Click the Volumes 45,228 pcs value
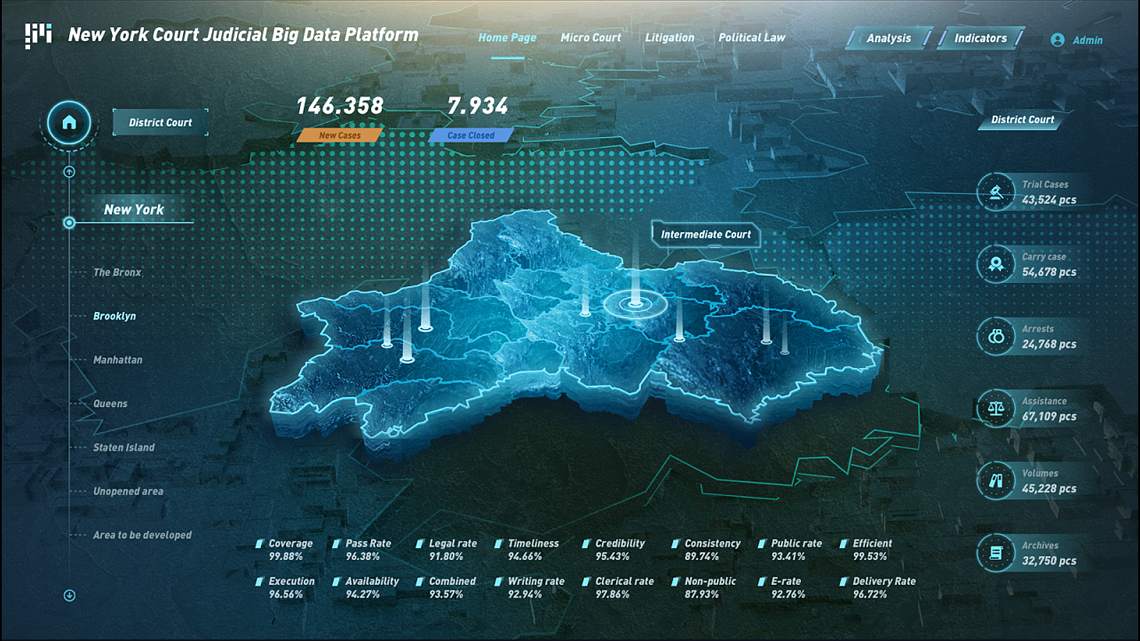This screenshot has height=641, width=1140. coord(1049,488)
